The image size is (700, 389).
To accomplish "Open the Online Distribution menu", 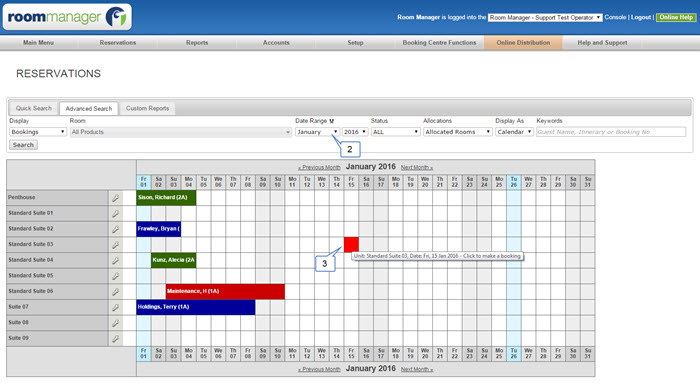I will coord(523,42).
